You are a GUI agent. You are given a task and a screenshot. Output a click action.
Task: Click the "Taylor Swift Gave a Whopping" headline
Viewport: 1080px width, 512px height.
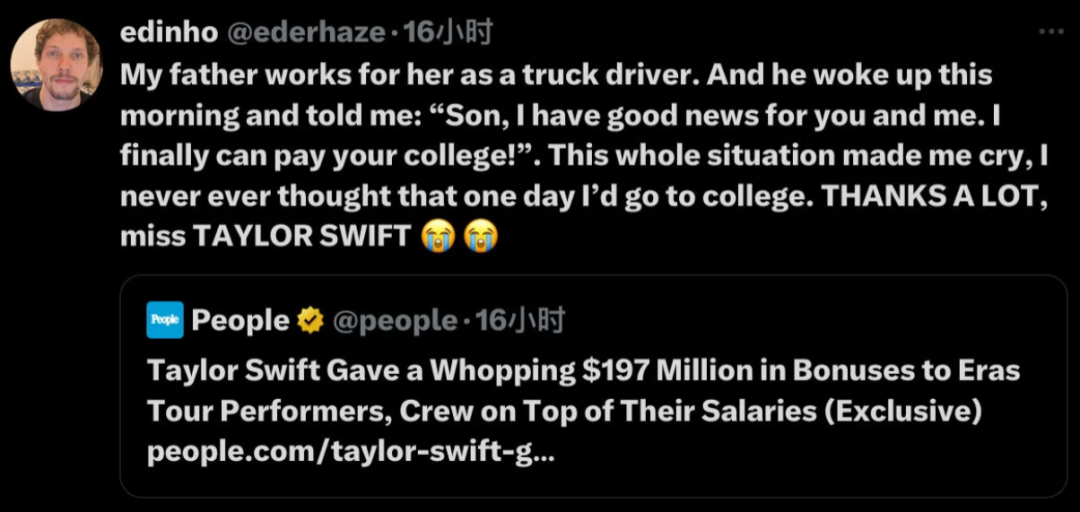click(x=362, y=371)
